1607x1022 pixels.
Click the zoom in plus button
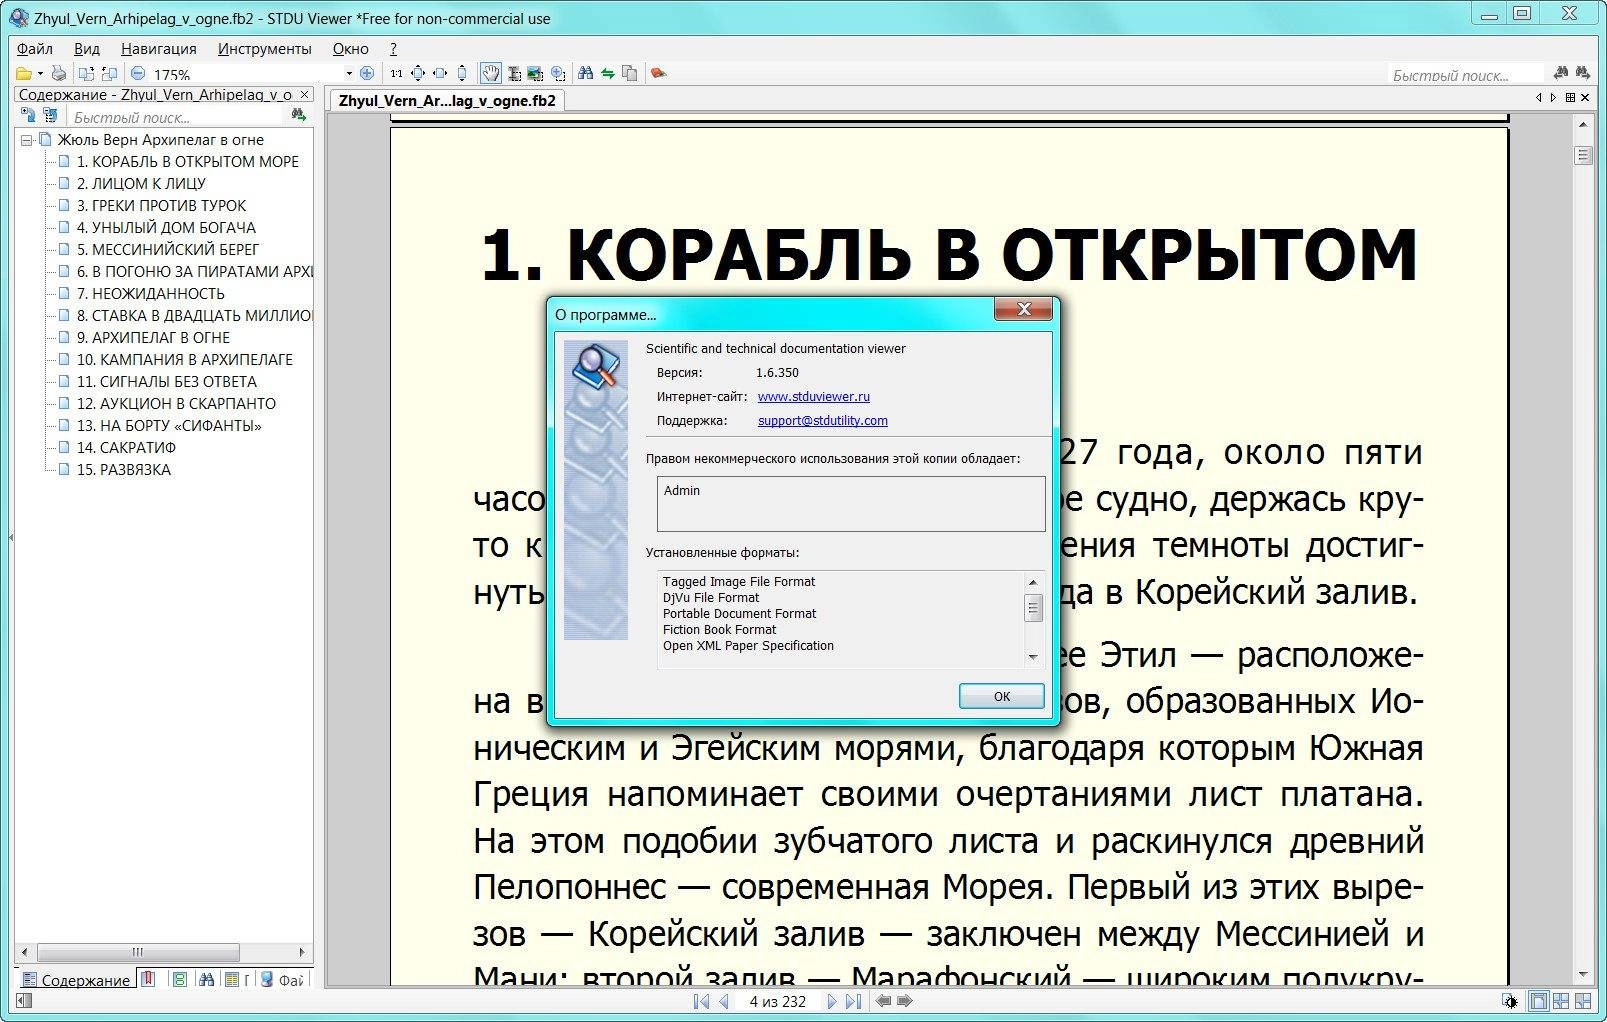[367, 73]
